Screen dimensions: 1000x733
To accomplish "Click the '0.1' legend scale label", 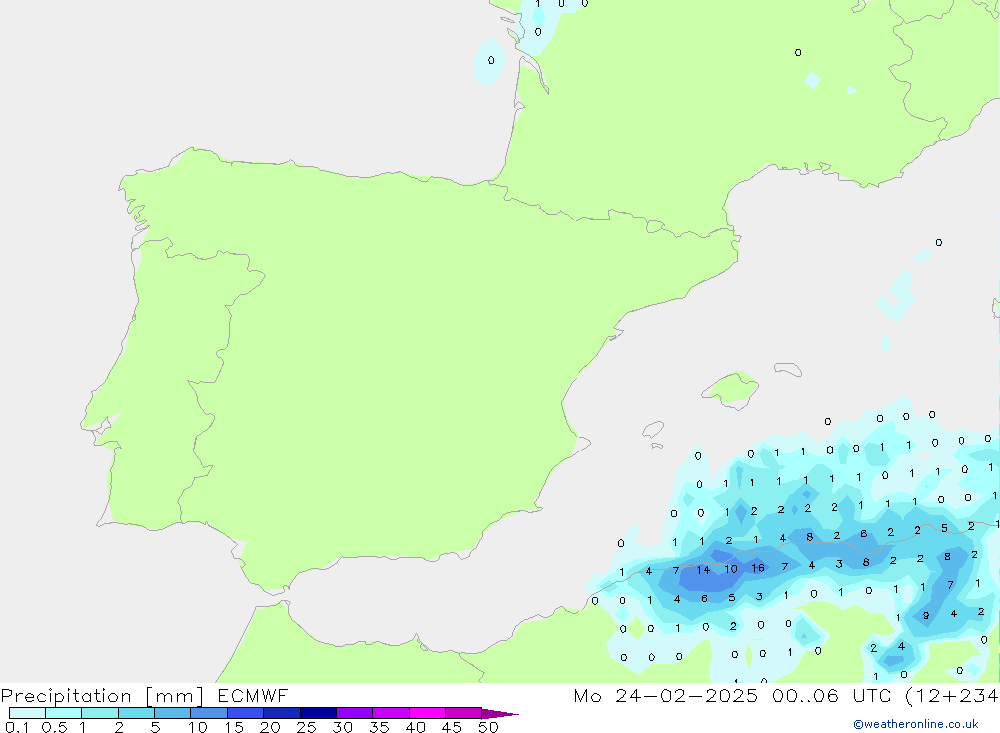I will point(17,727).
